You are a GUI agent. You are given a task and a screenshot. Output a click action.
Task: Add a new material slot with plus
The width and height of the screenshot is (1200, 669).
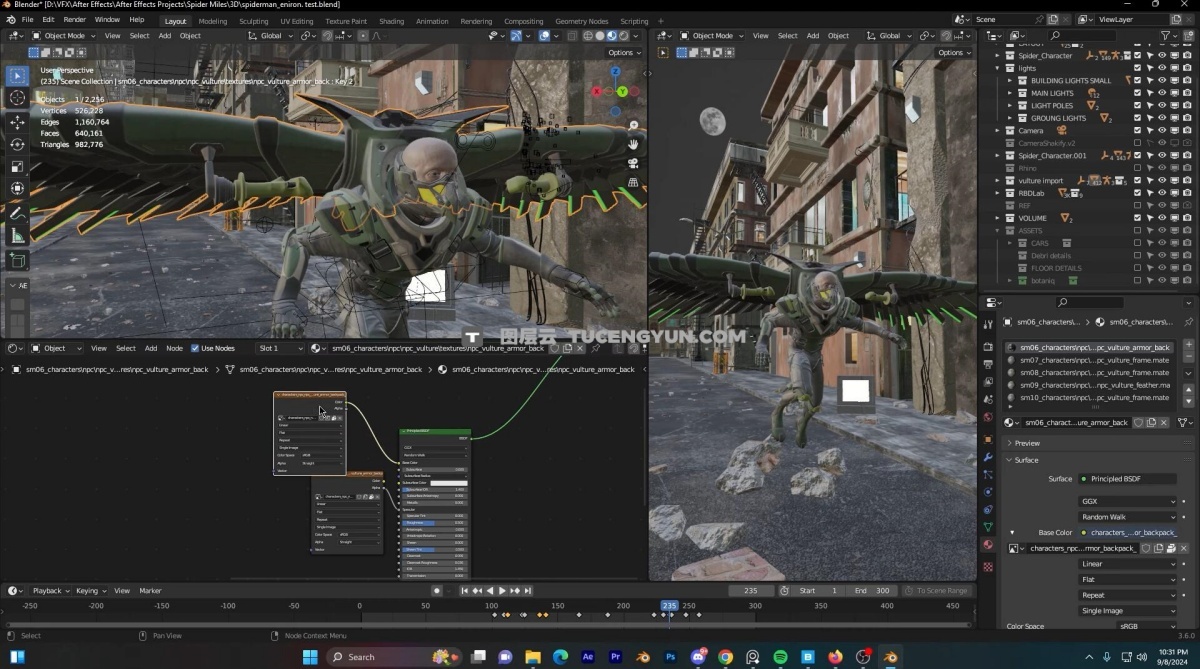point(1189,346)
